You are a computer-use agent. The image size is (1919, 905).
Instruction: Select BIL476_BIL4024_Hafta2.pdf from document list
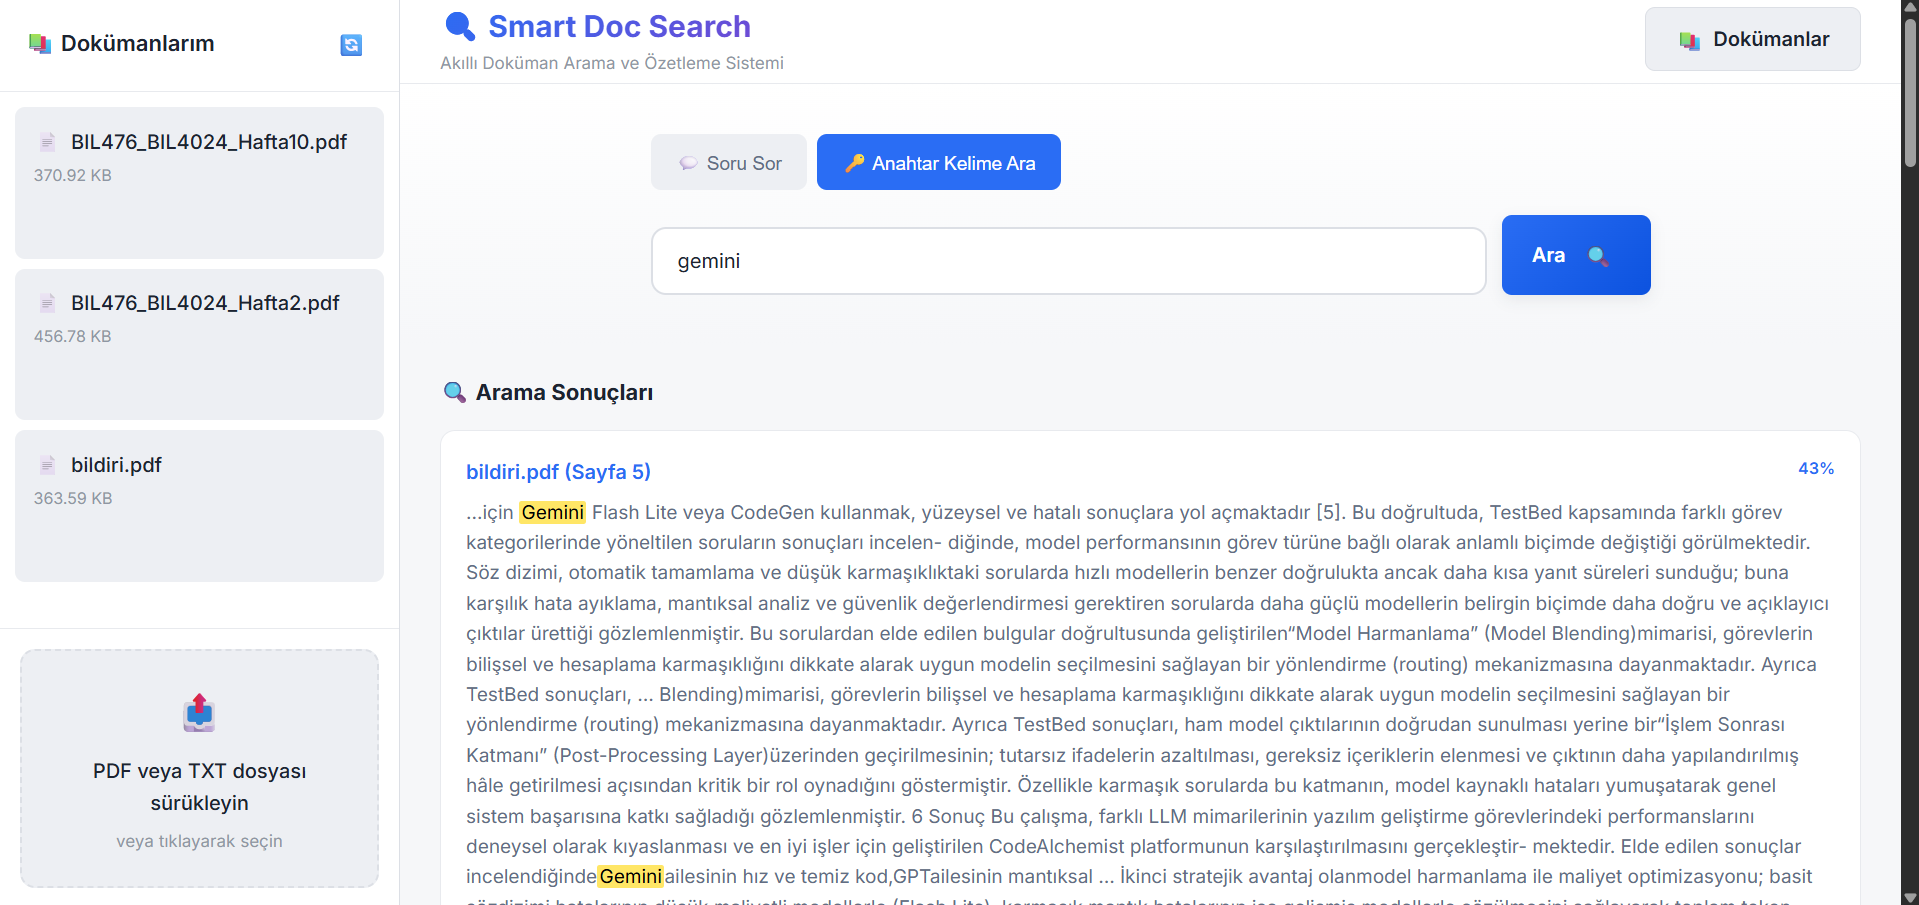198,344
